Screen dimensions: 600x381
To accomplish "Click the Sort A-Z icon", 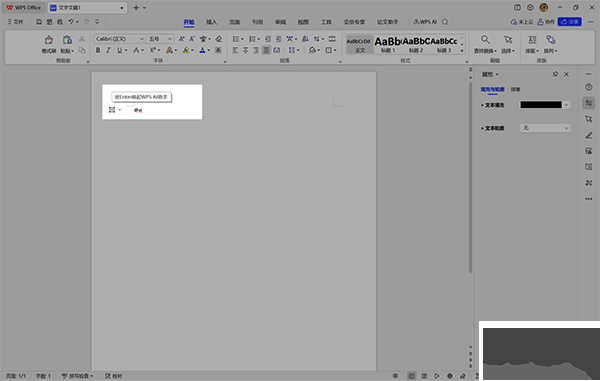I will click(x=305, y=39).
